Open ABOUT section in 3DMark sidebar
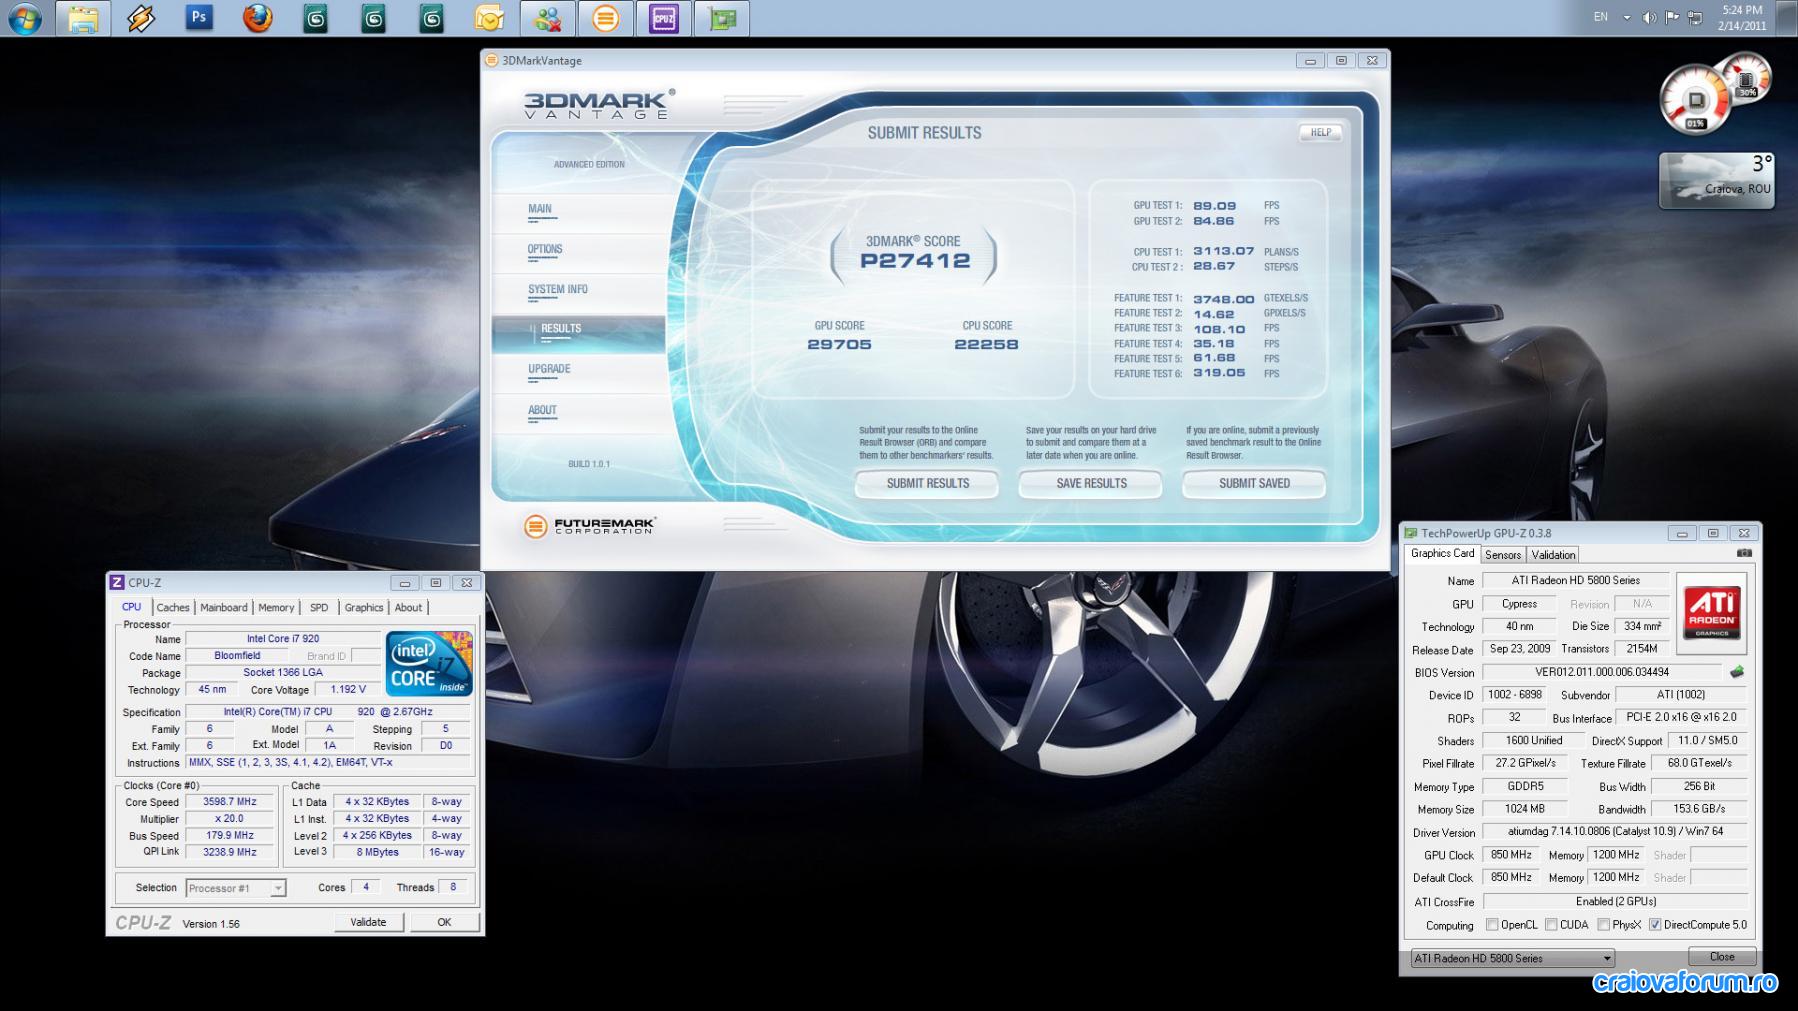 tap(542, 411)
